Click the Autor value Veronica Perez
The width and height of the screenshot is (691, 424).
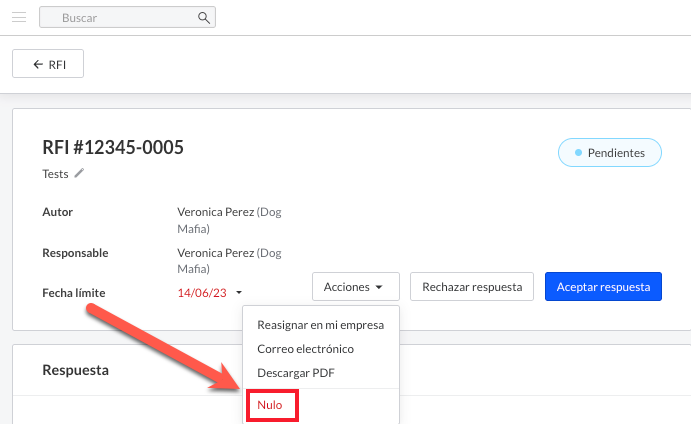coord(216,212)
